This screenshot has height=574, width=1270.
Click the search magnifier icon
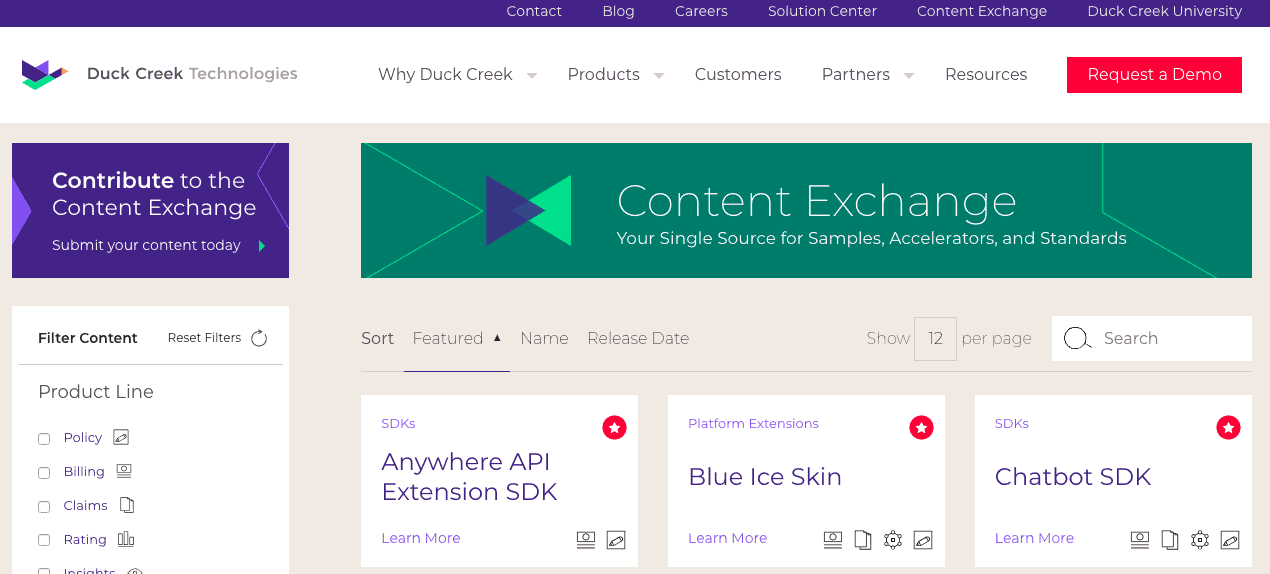coord(1077,338)
